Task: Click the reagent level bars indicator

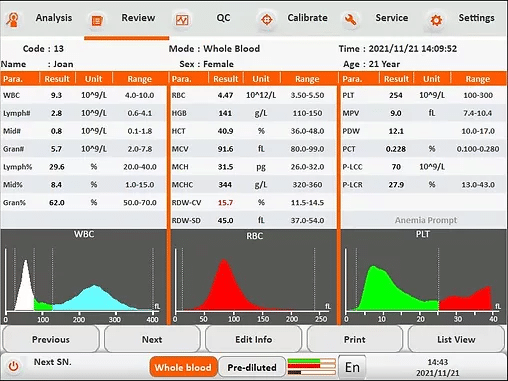Action: coord(312,367)
